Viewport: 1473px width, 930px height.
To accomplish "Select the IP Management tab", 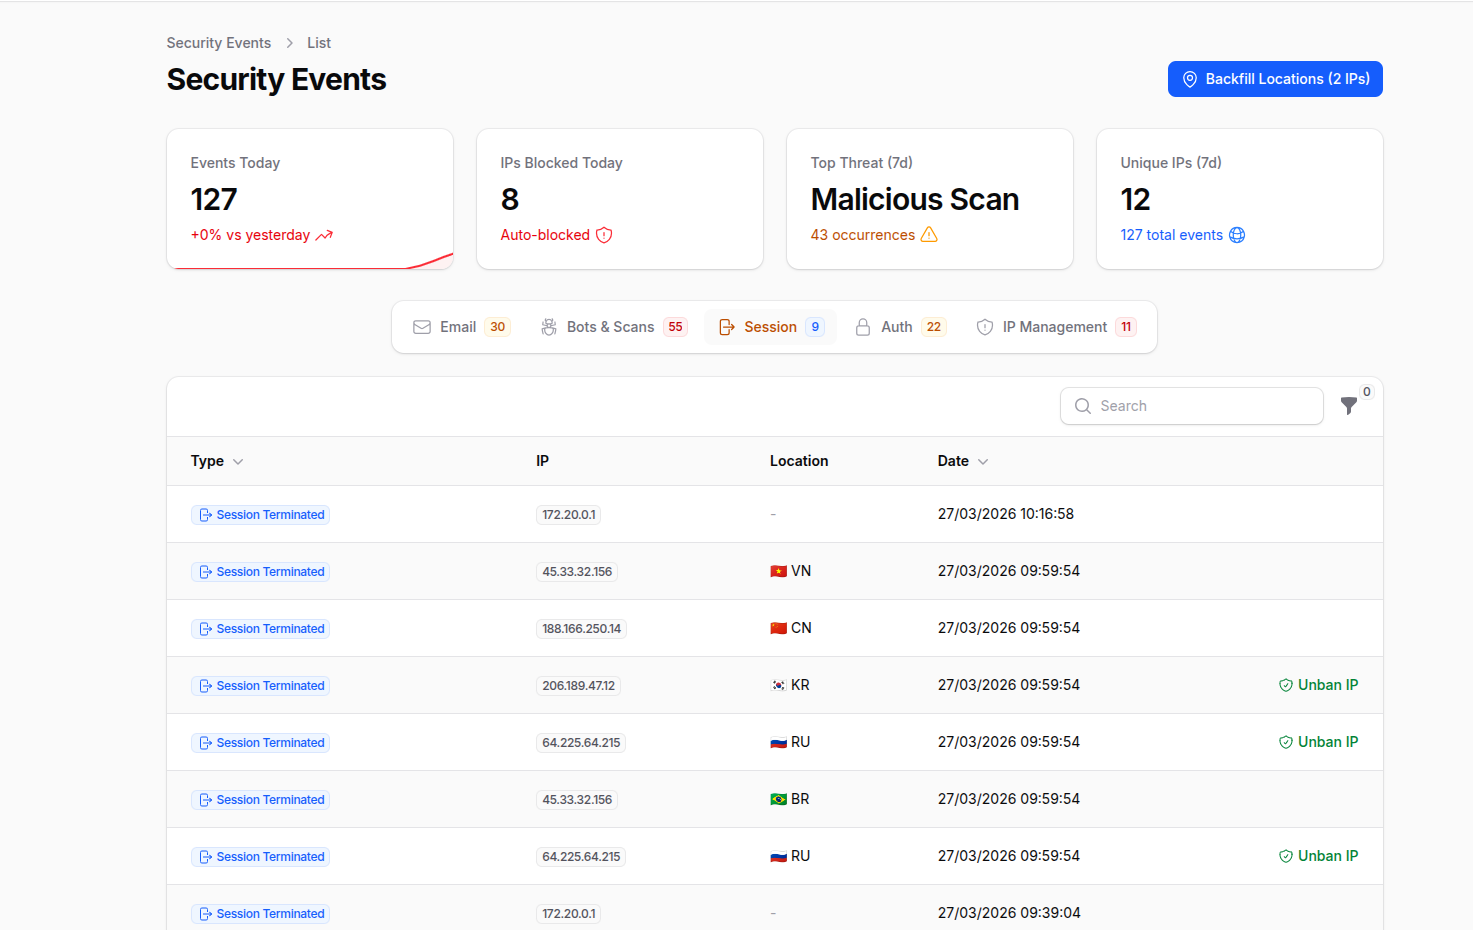I will [1055, 326].
